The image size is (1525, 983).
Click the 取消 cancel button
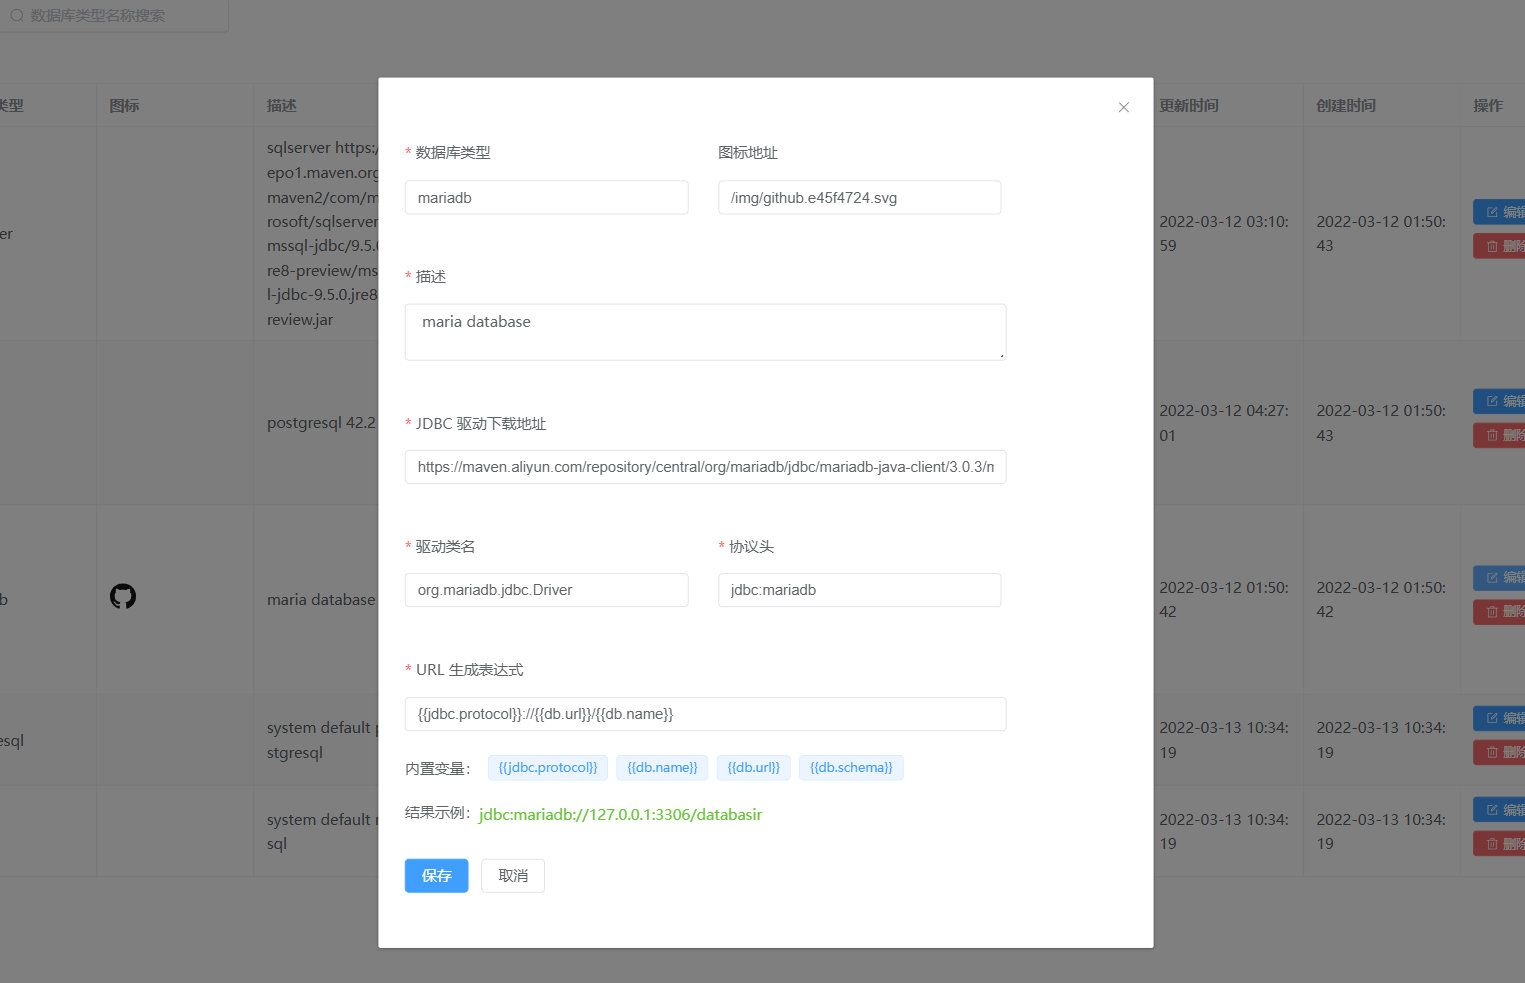pos(512,875)
